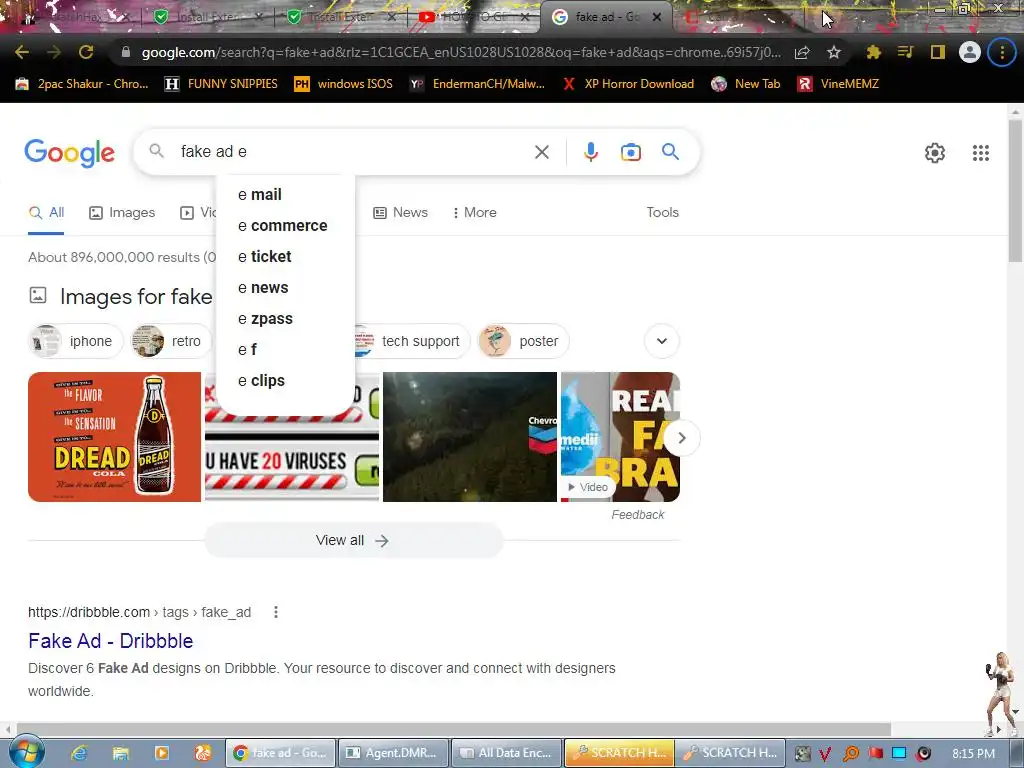Toggle the Chrome side panel icon

[938, 52]
